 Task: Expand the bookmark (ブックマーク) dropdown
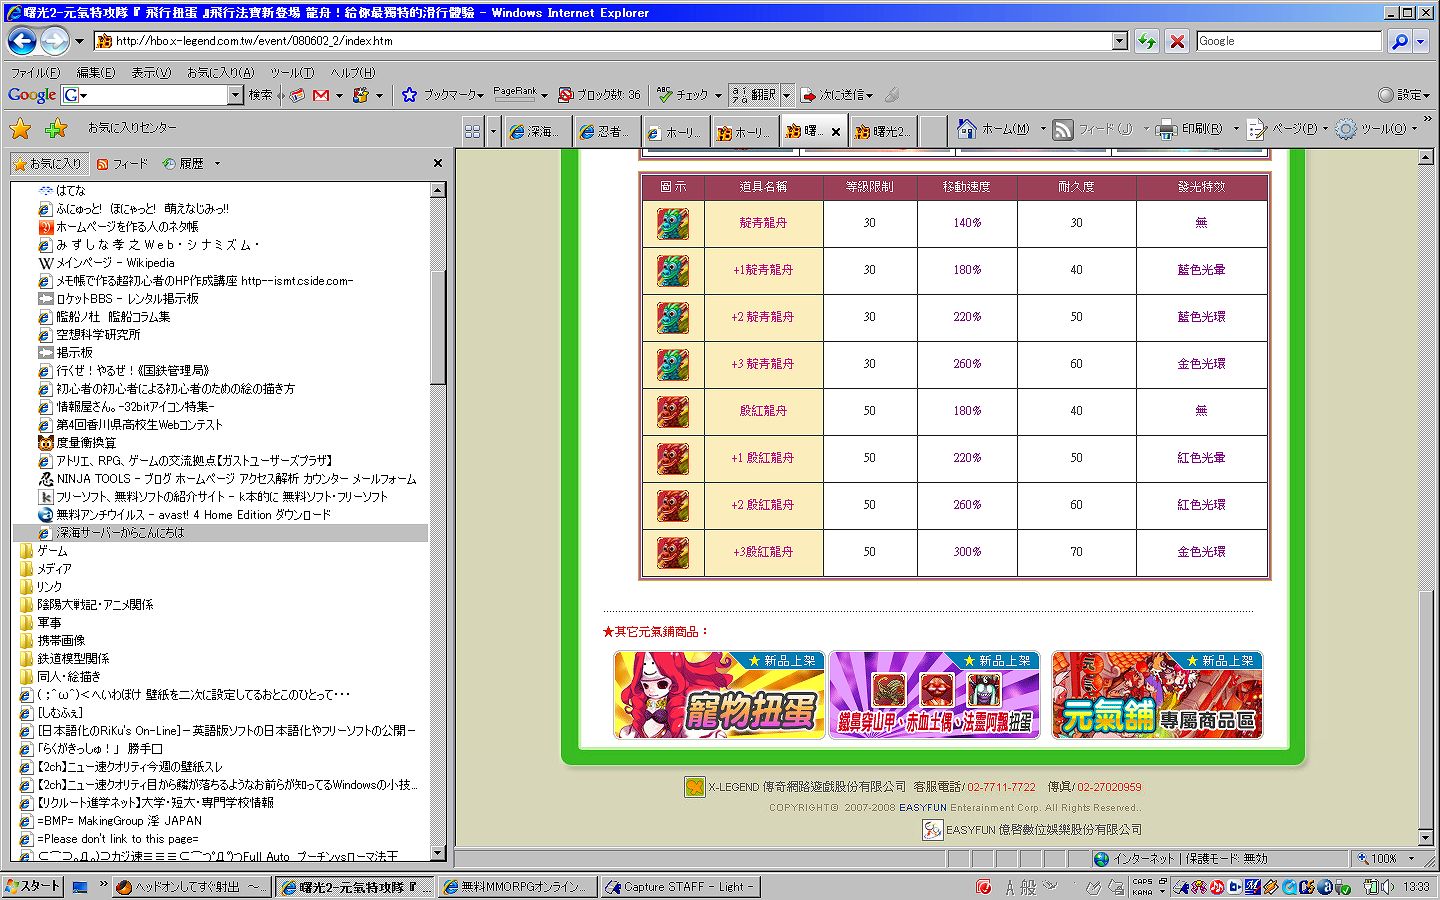tap(481, 96)
